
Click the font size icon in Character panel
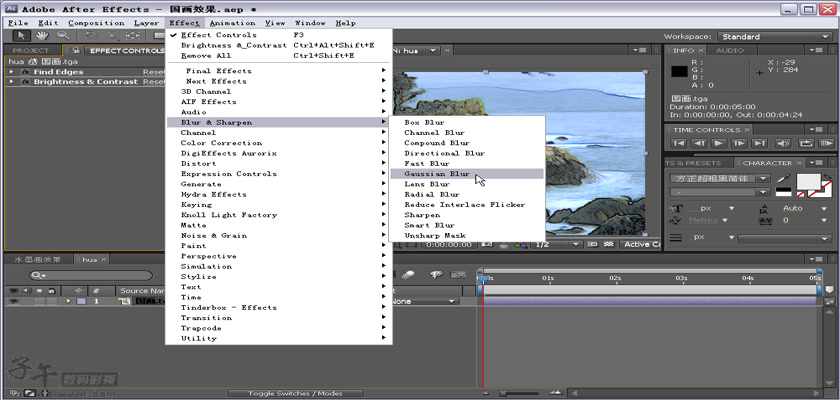pos(677,208)
